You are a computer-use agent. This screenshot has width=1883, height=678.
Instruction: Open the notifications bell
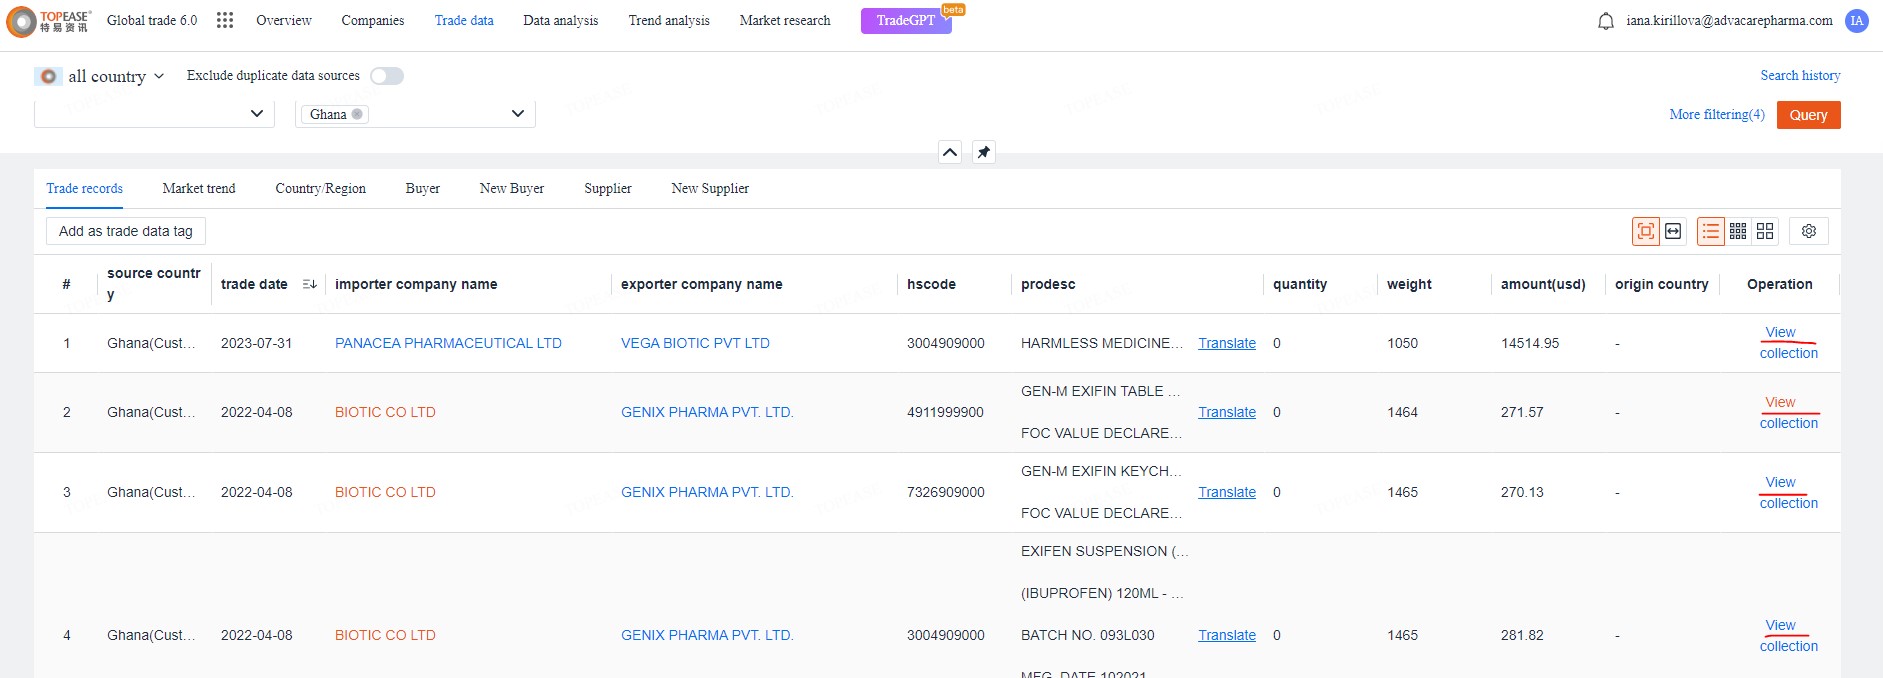tap(1605, 21)
